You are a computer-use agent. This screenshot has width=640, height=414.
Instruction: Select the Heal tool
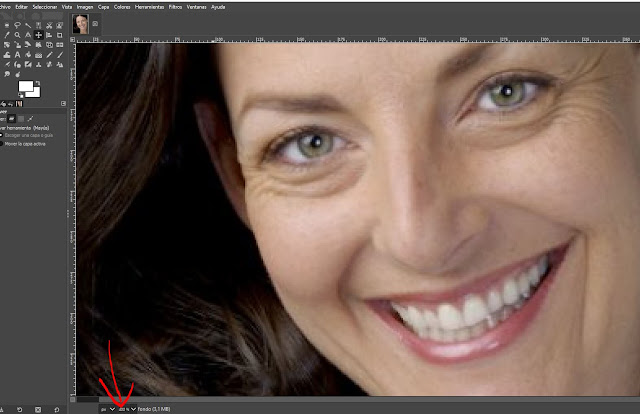pos(49,65)
